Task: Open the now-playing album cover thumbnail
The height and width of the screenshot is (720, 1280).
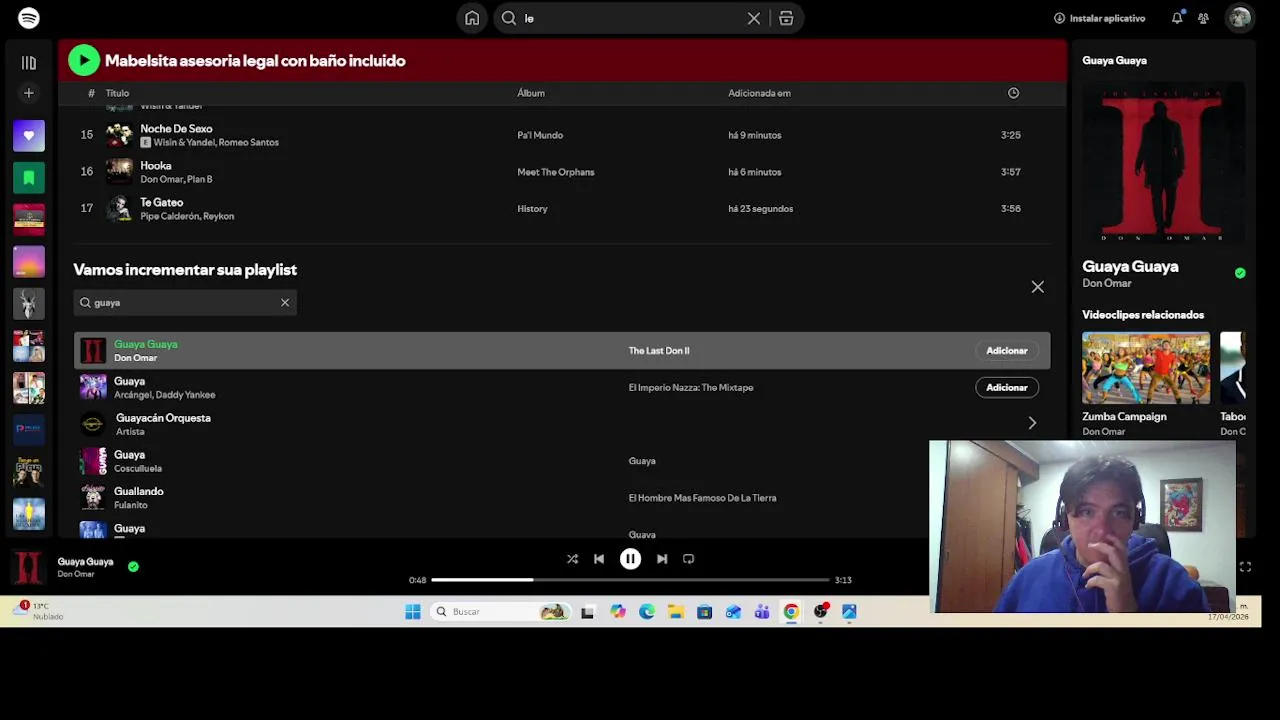Action: click(28, 567)
